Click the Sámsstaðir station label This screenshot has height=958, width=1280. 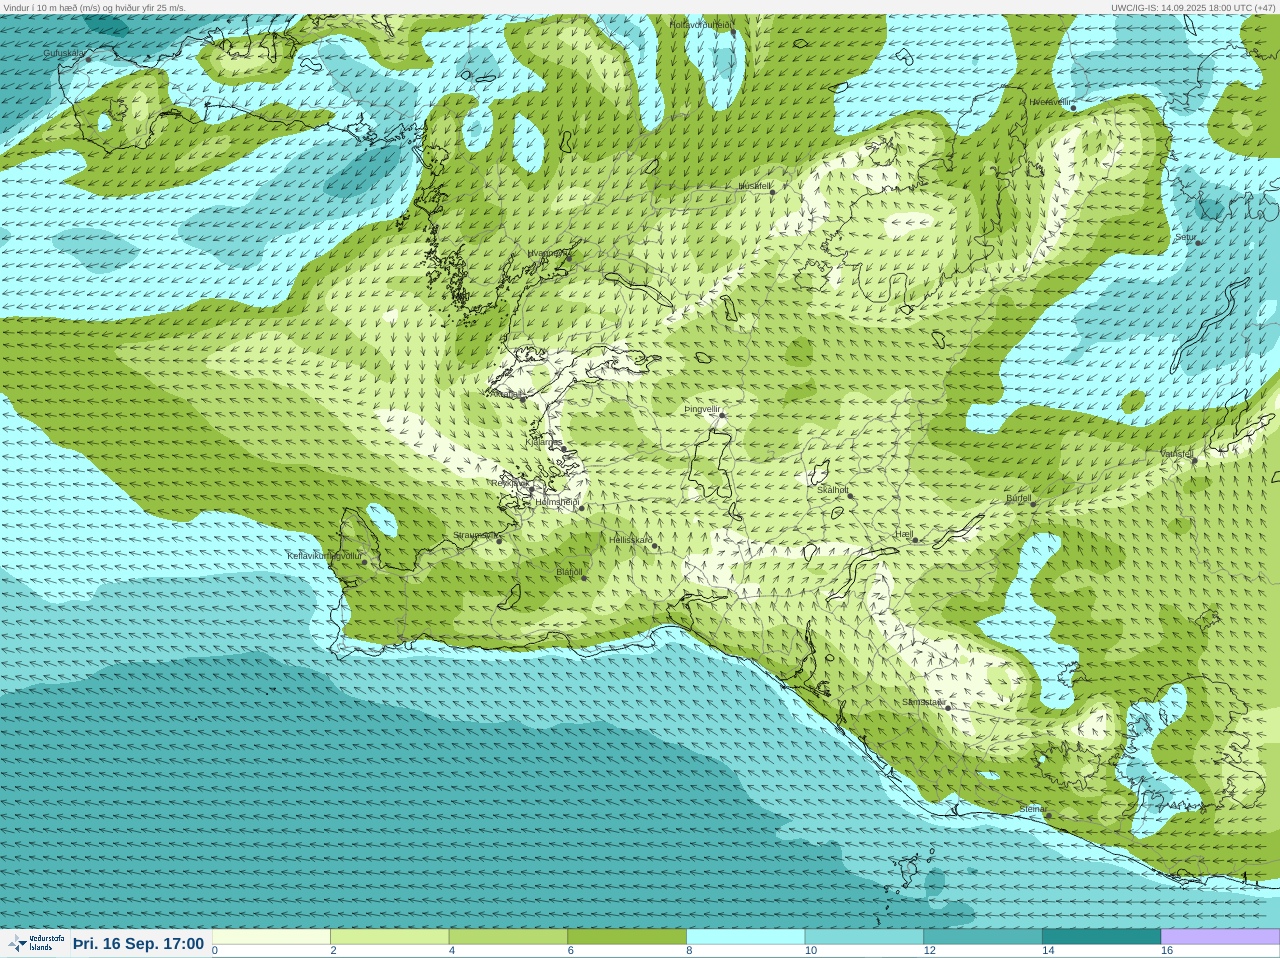click(923, 702)
